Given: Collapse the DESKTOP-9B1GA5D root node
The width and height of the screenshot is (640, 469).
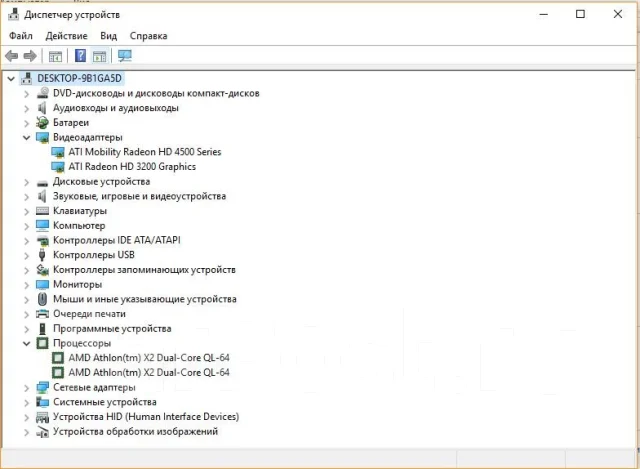Looking at the screenshot, I should click(x=11, y=78).
